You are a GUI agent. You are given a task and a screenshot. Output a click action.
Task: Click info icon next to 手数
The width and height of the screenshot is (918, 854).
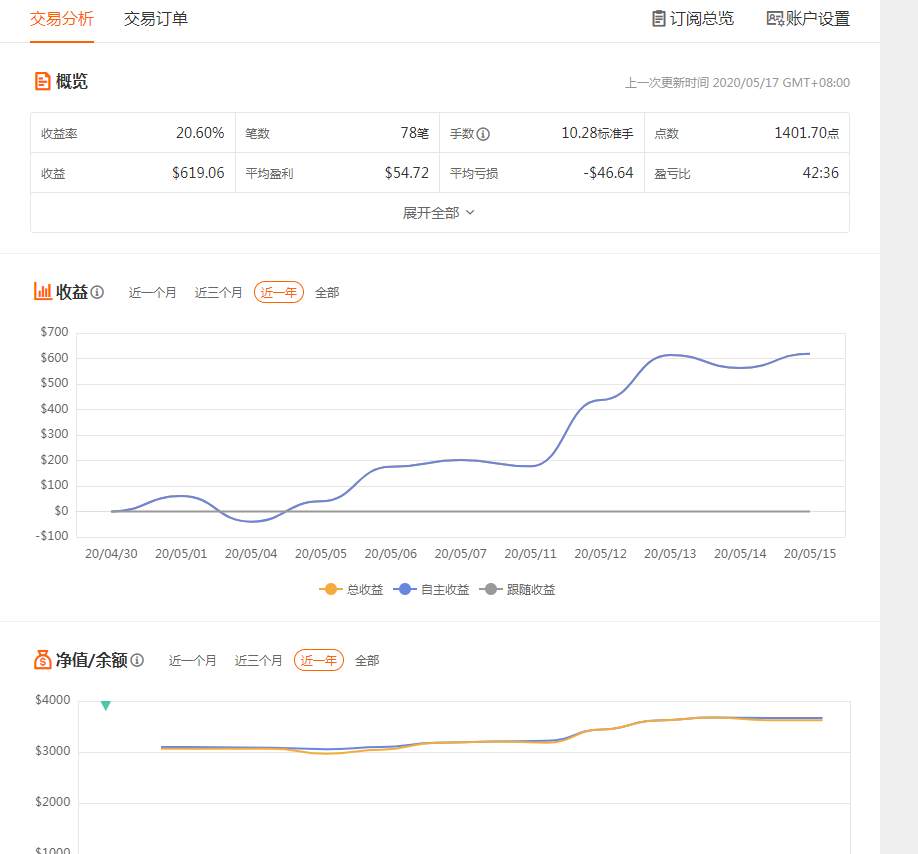tap(483, 134)
